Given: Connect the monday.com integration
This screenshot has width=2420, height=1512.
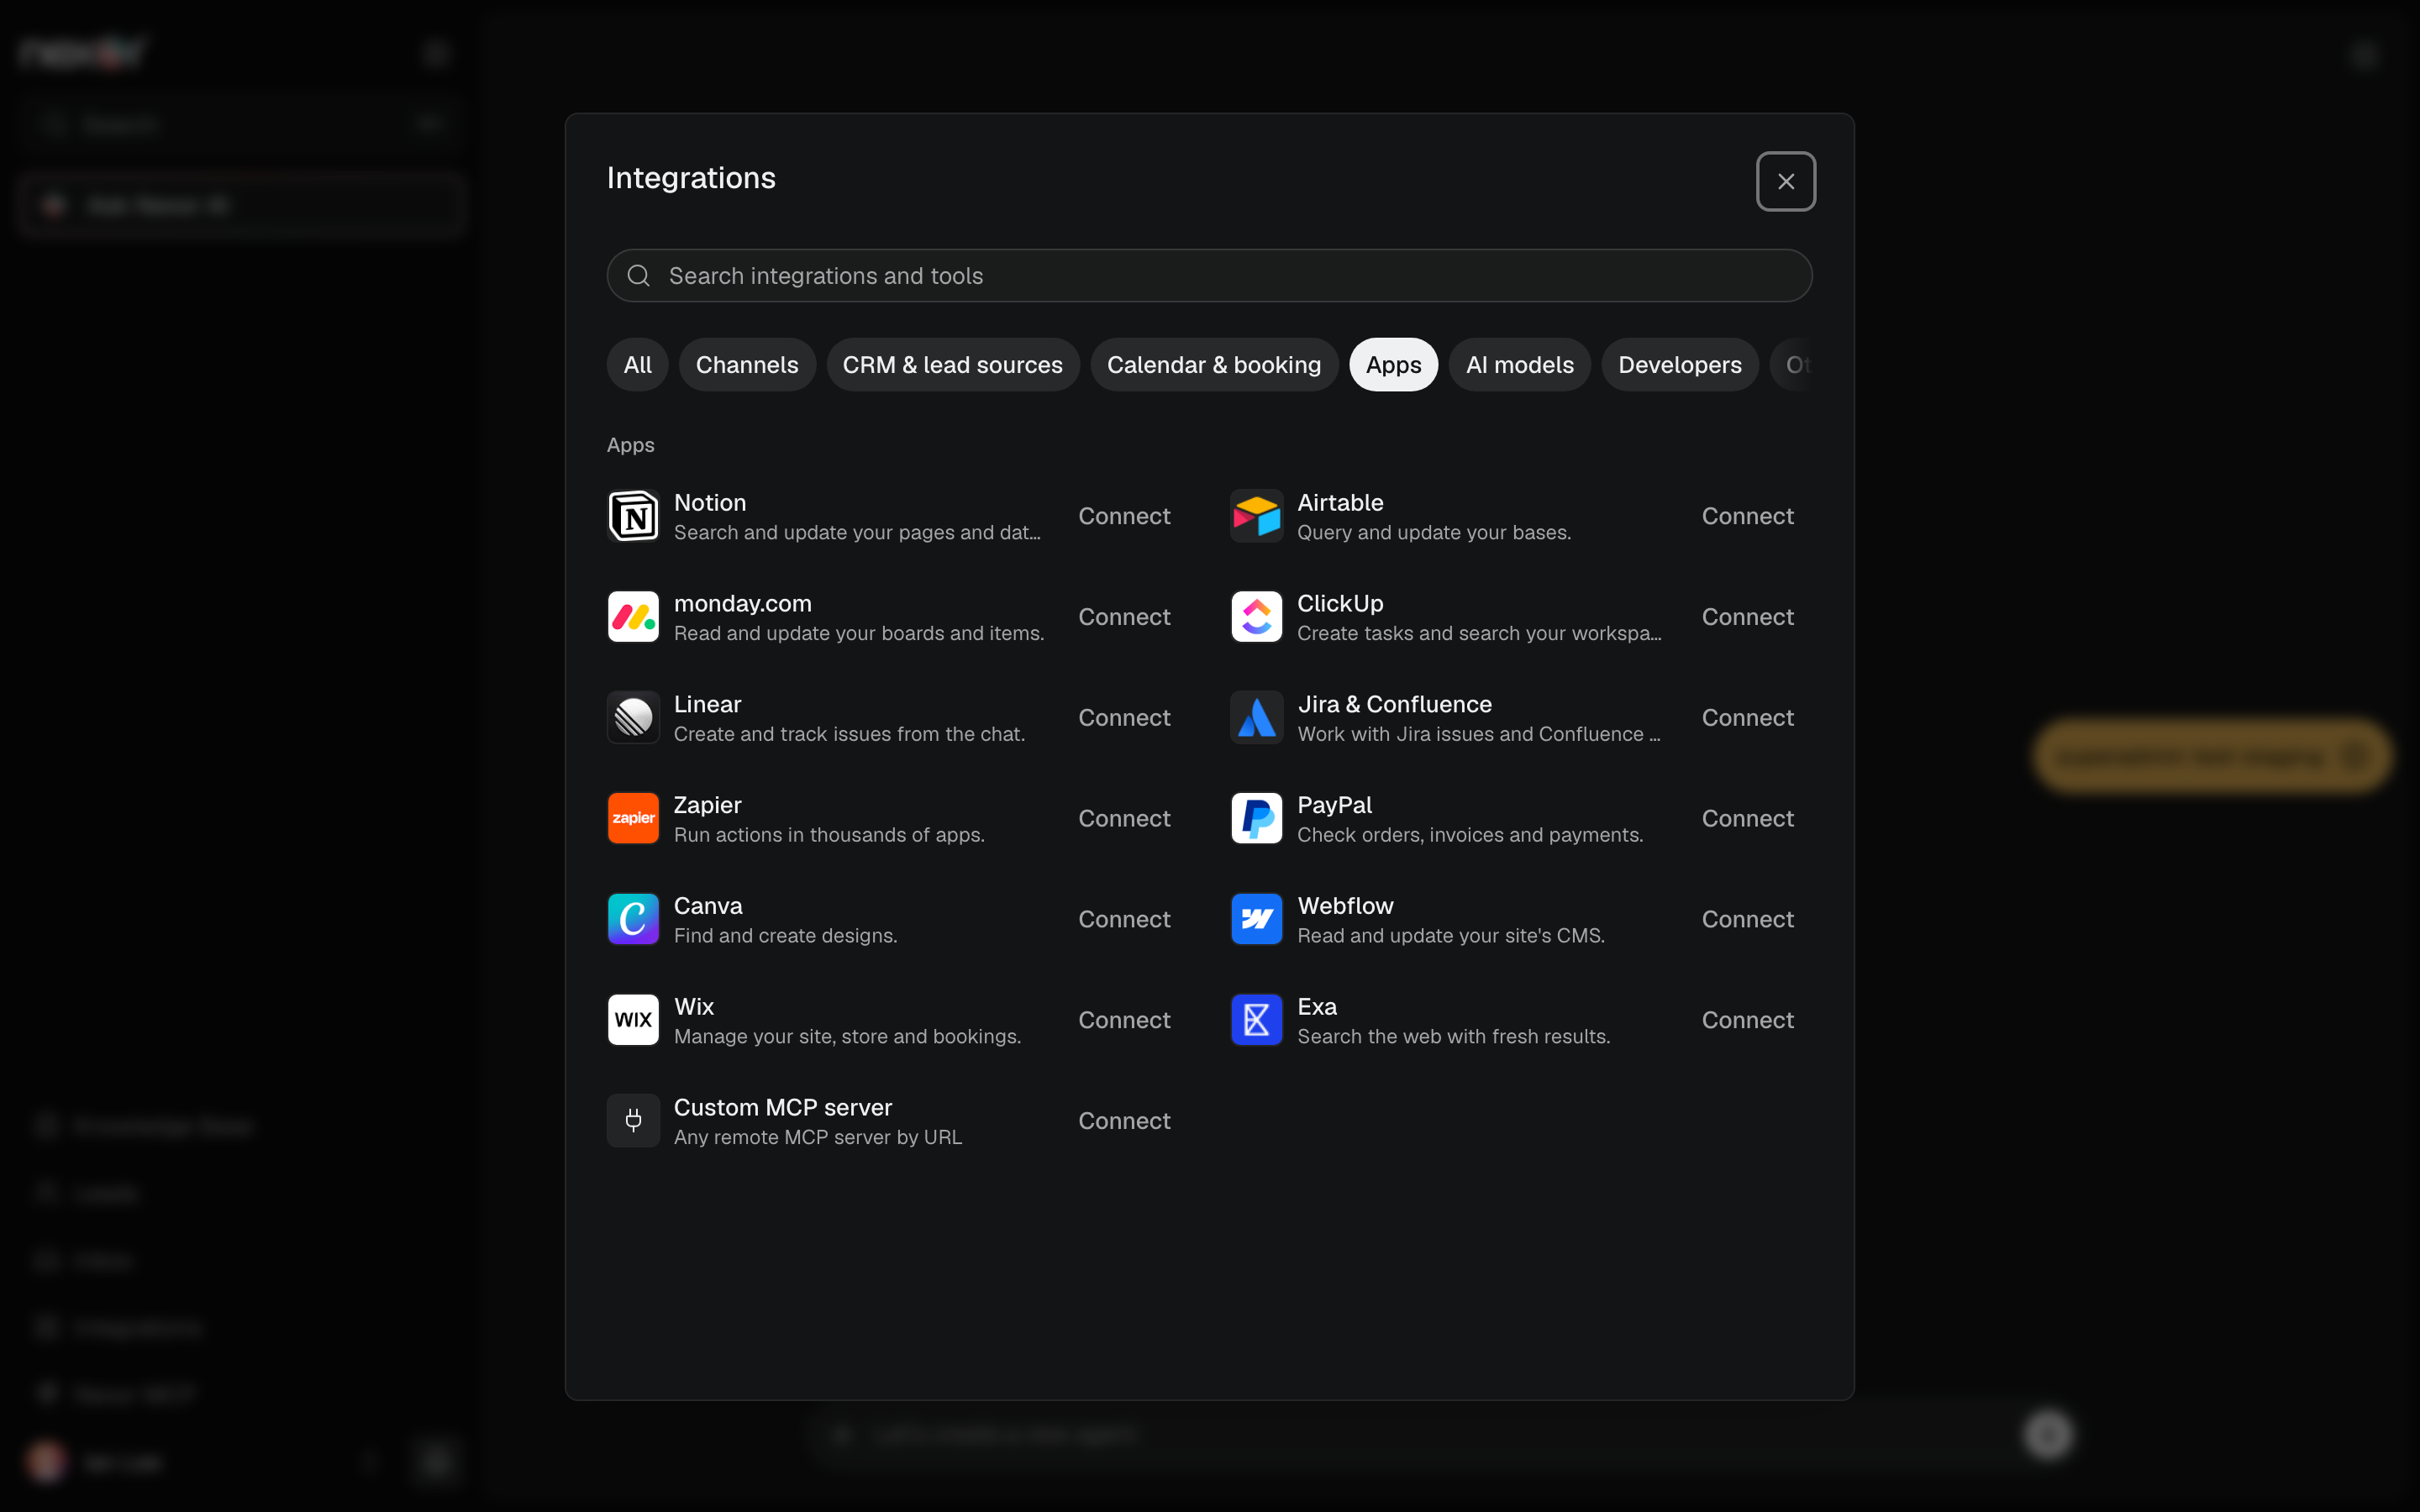Looking at the screenshot, I should point(1124,617).
